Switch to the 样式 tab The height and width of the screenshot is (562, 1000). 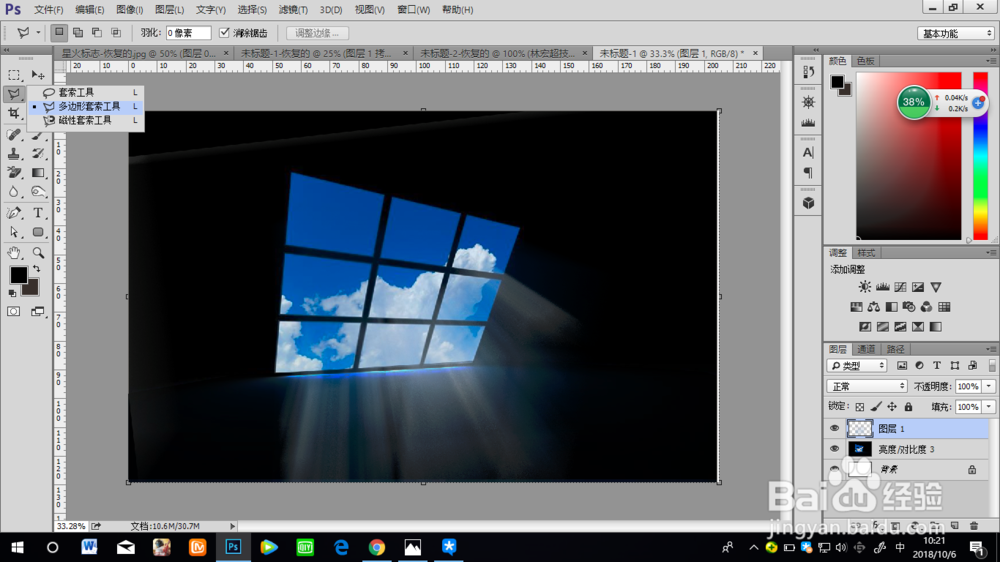865,253
